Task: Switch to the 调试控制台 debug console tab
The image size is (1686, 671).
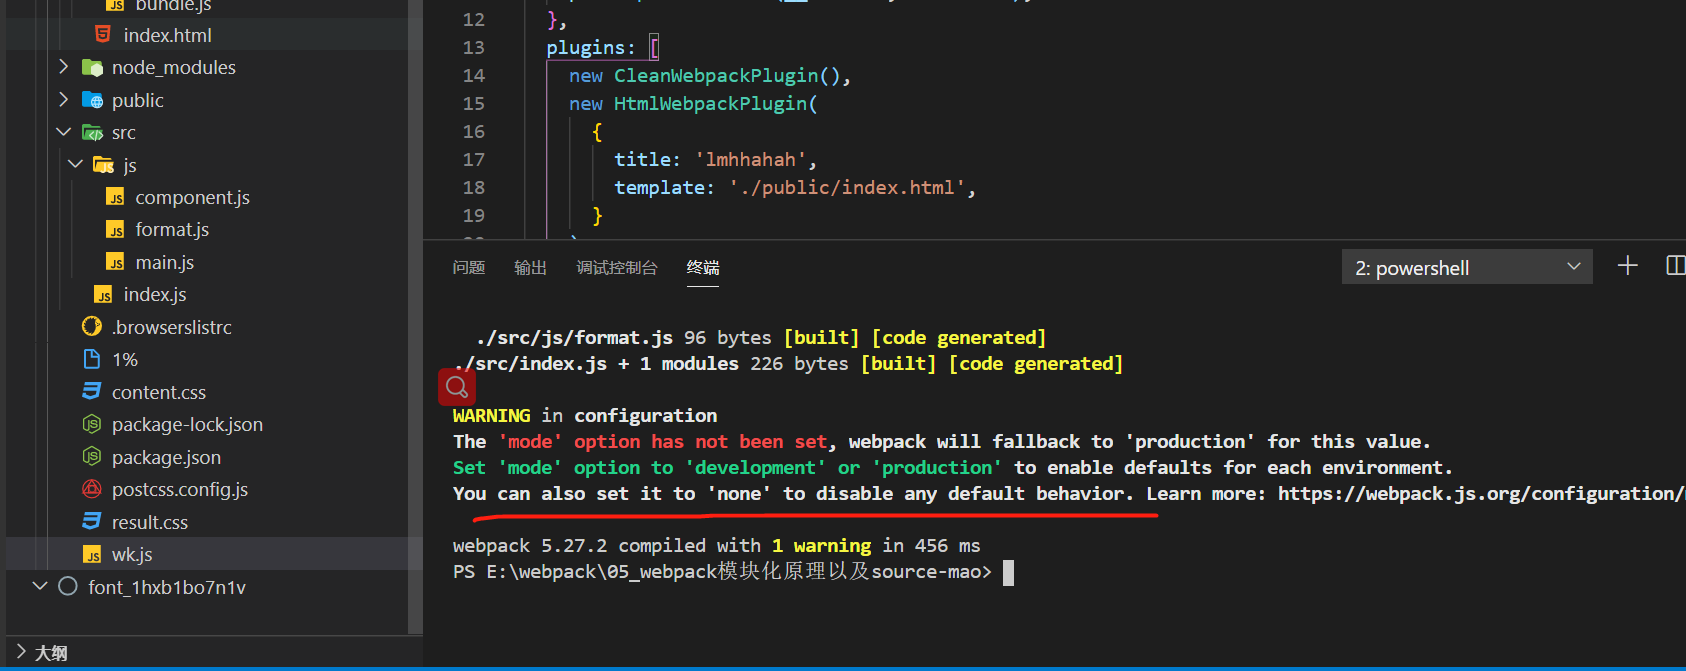Action: pos(617,267)
